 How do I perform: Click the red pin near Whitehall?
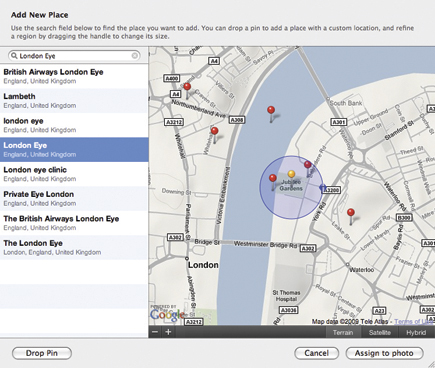215,135
